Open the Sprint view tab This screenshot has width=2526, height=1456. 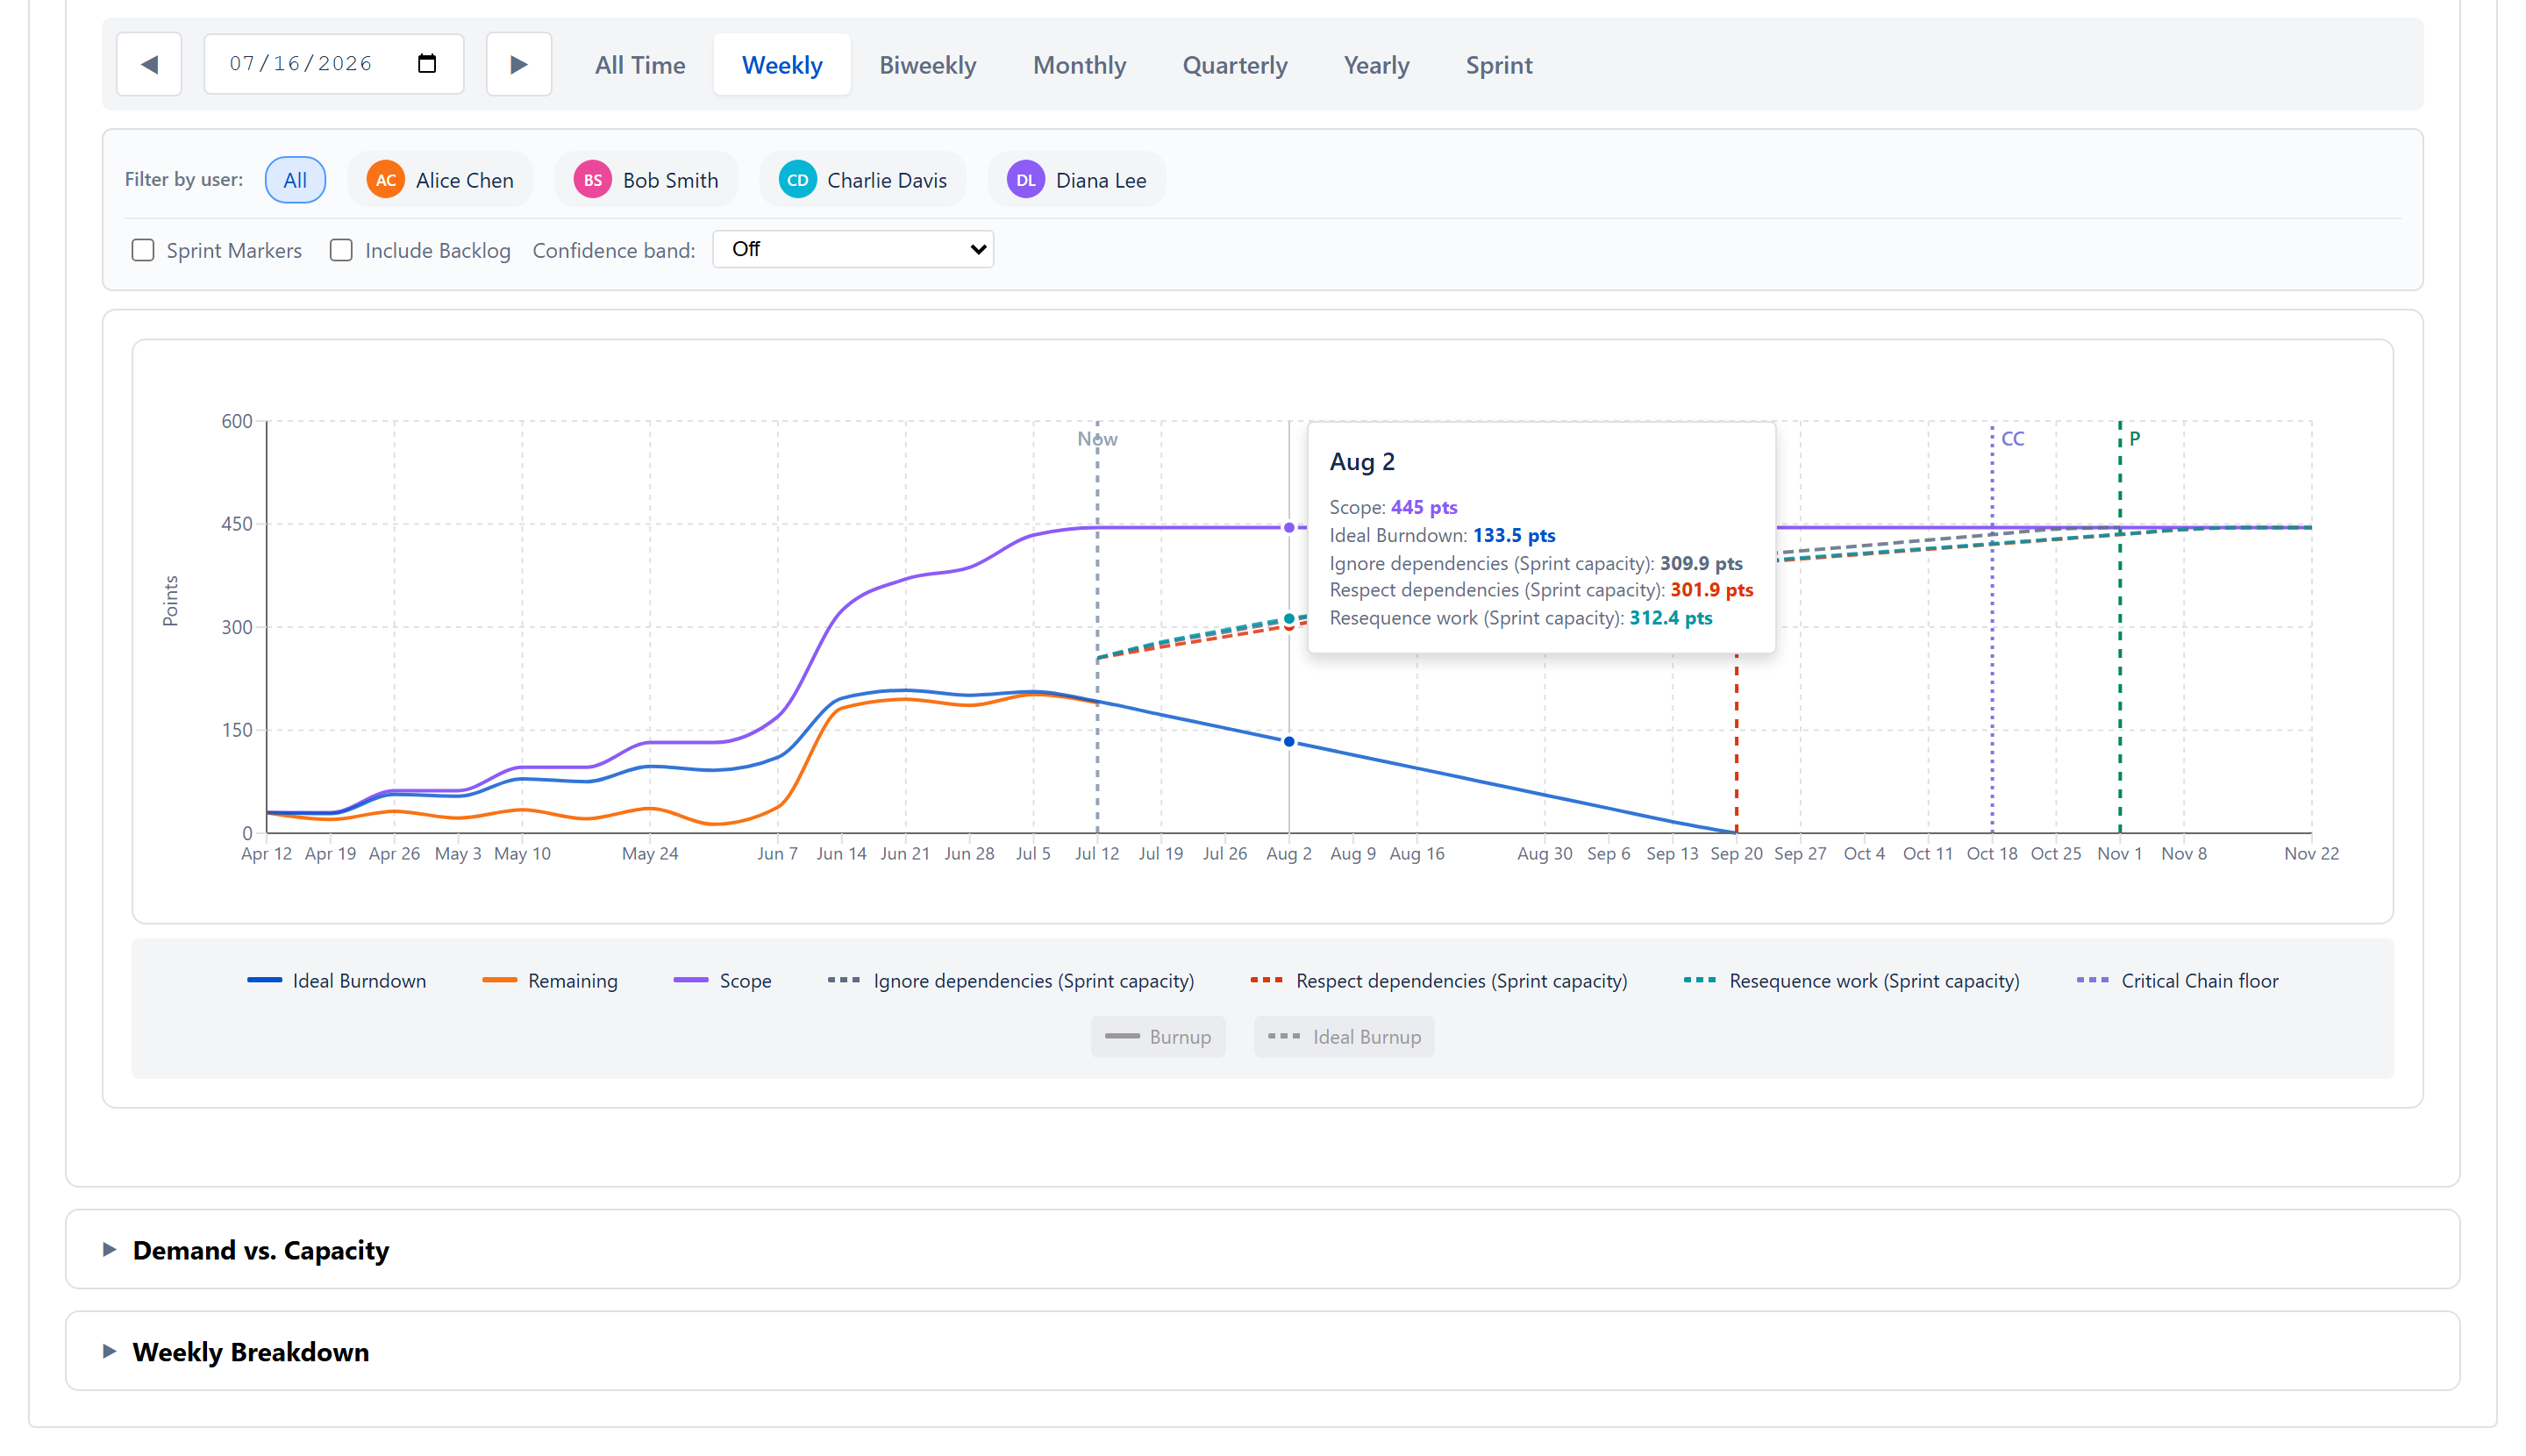point(1498,65)
